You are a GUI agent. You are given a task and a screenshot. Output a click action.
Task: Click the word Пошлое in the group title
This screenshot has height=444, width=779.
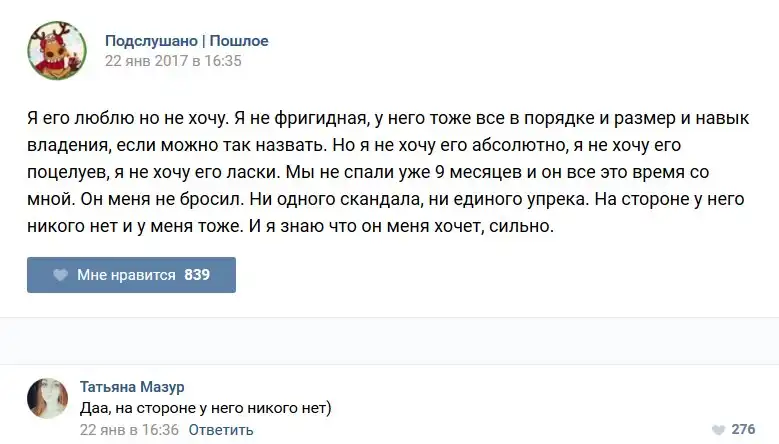tap(239, 41)
